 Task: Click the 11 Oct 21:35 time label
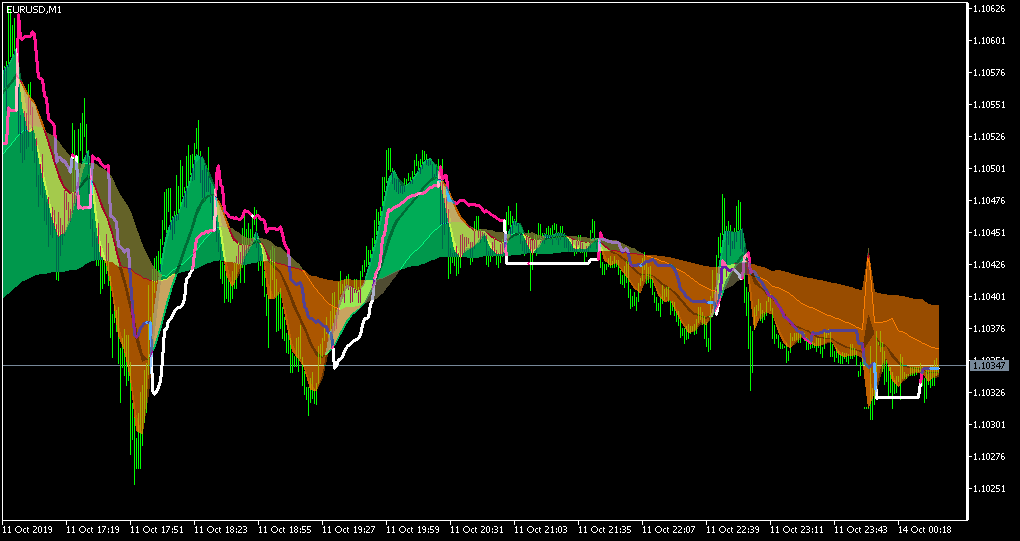pos(604,529)
